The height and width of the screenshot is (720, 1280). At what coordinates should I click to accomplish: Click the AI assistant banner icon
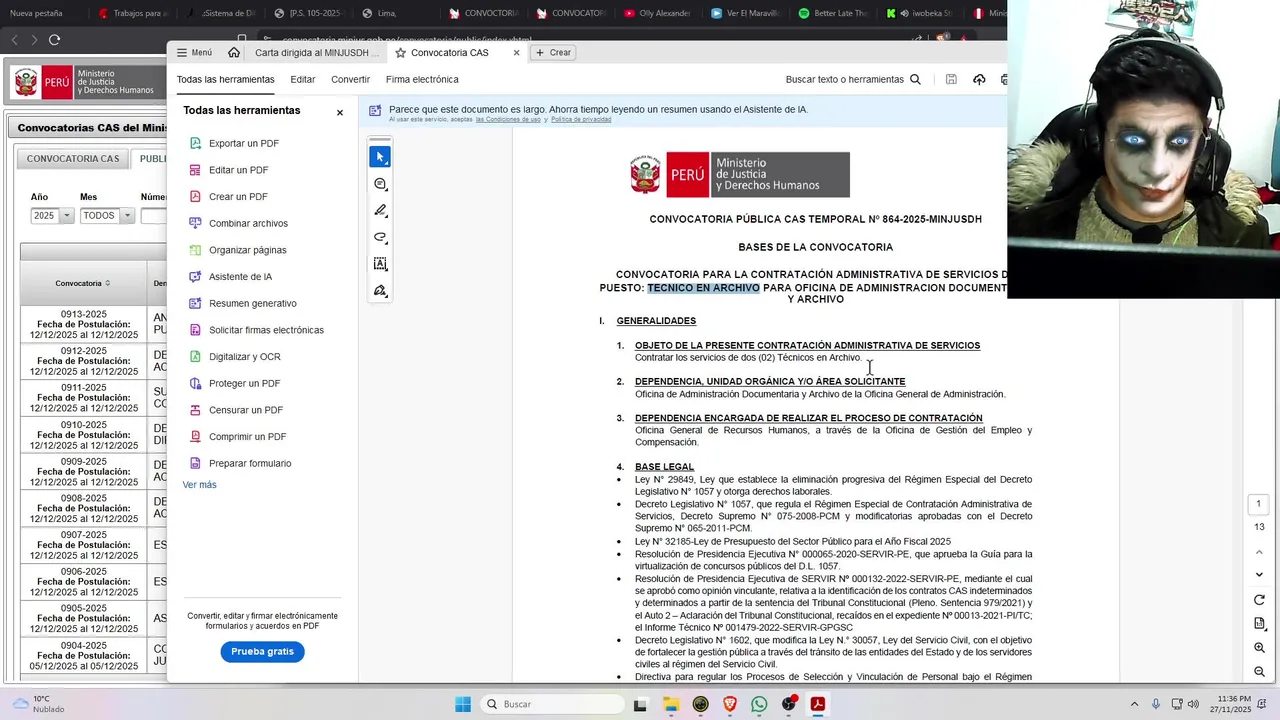pyautogui.click(x=375, y=111)
